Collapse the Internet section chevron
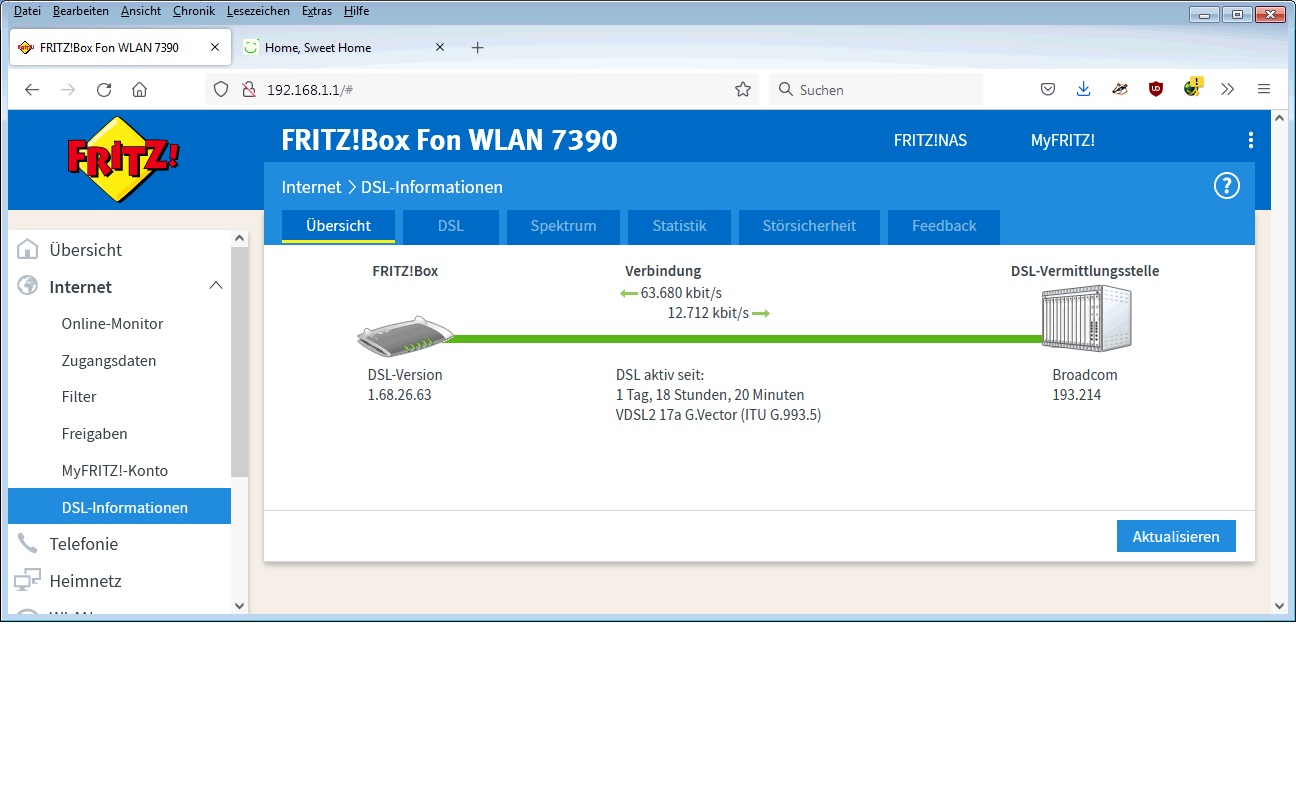This screenshot has height=798, width=1296. pos(215,286)
